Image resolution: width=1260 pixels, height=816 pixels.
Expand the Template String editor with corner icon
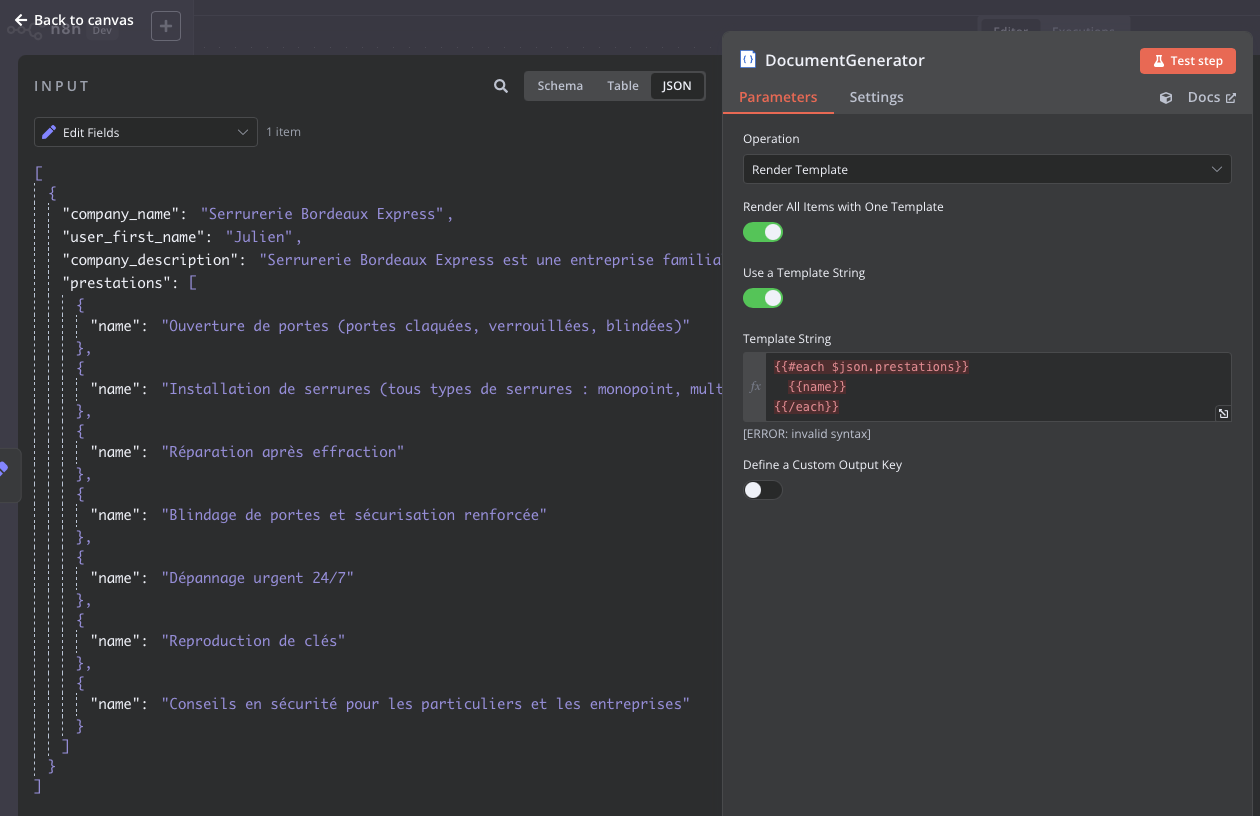tap(1222, 413)
